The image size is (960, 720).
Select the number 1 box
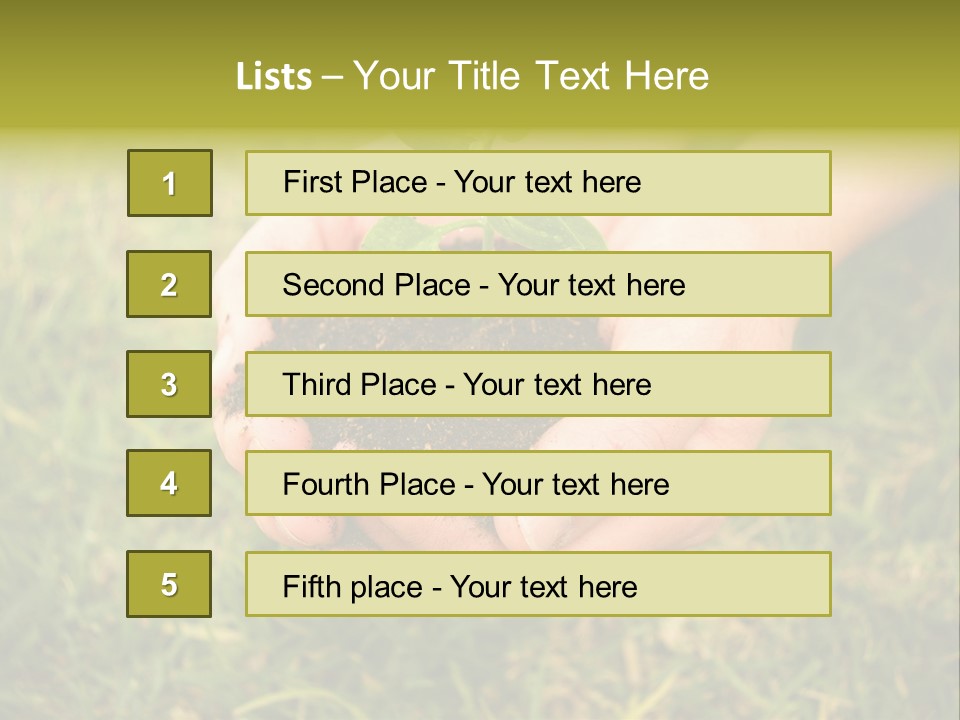click(170, 183)
